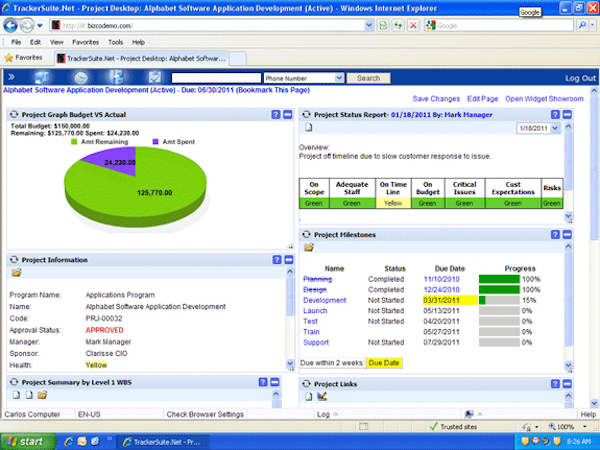Open folder icon in Project Information
Image resolution: width=600 pixels, height=450 pixels.
coord(16,272)
